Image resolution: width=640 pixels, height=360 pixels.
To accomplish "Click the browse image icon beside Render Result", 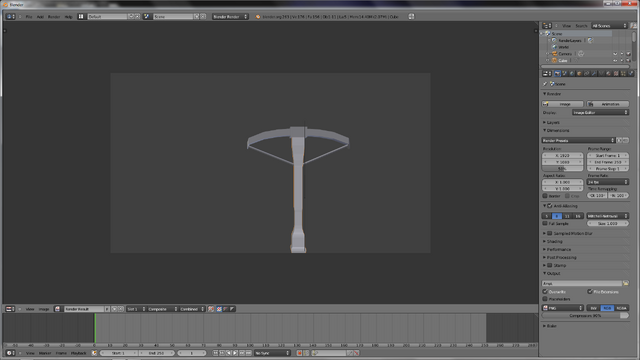I will [x=58, y=309].
